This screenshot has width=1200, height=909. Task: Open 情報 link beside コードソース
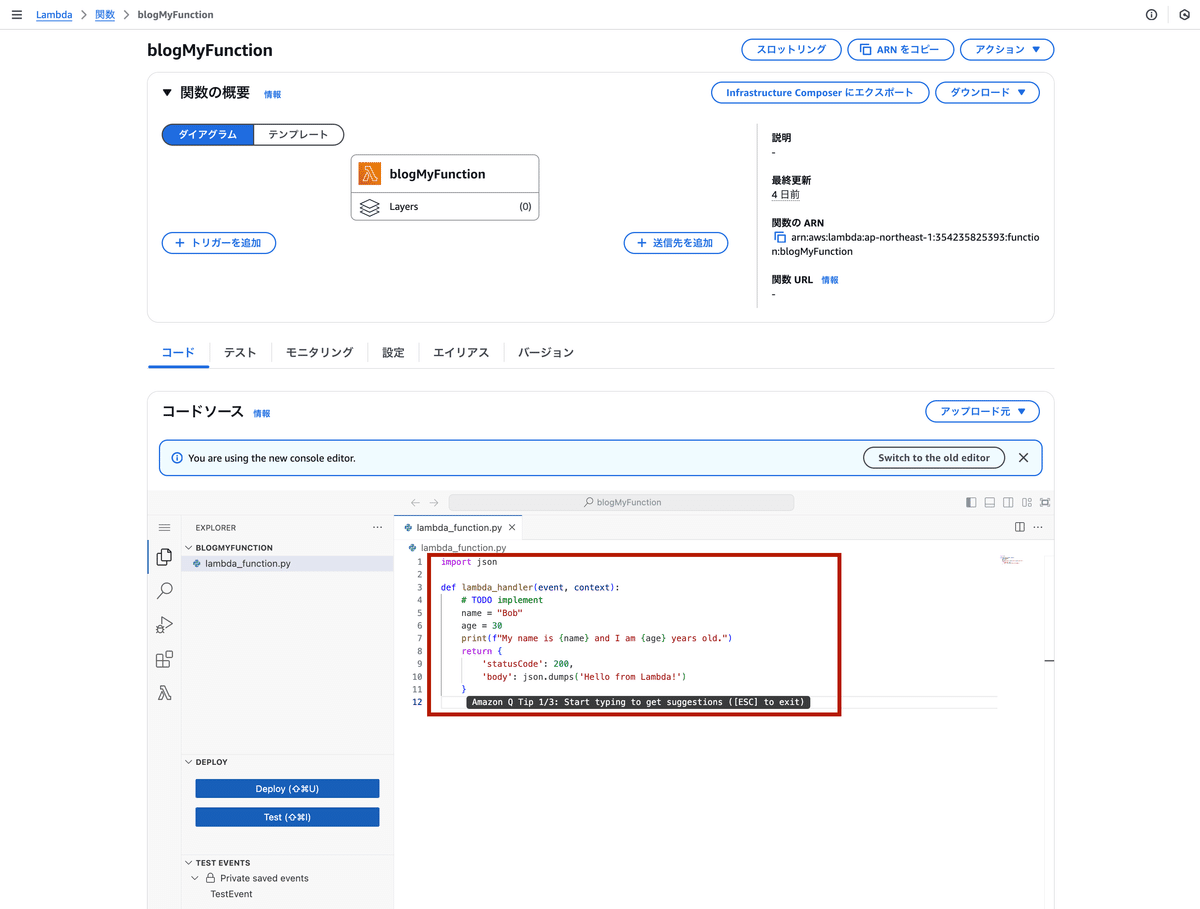point(261,414)
